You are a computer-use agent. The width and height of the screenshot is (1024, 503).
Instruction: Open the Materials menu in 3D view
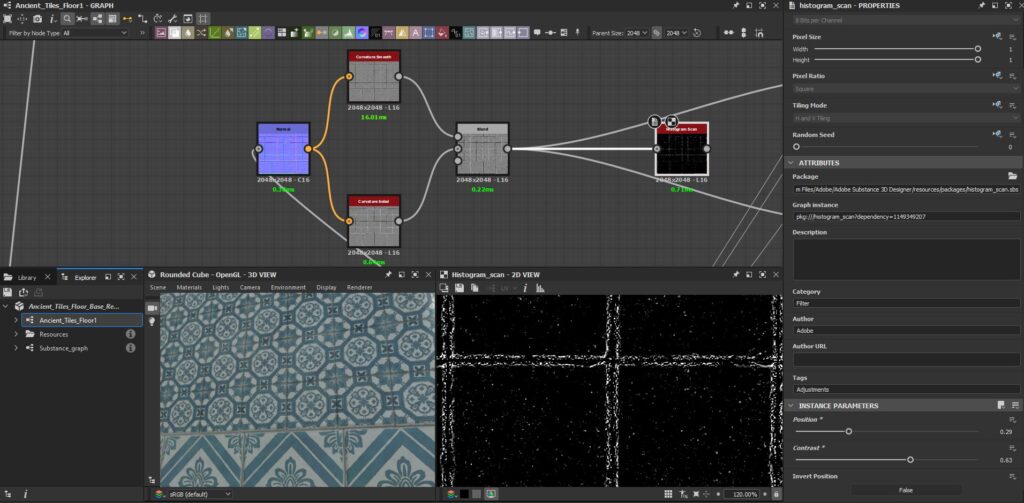189,287
